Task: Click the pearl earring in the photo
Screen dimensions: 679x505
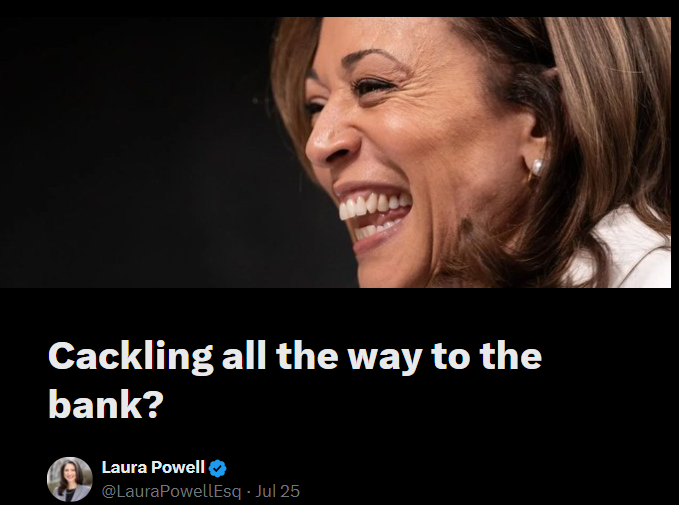Action: point(537,167)
